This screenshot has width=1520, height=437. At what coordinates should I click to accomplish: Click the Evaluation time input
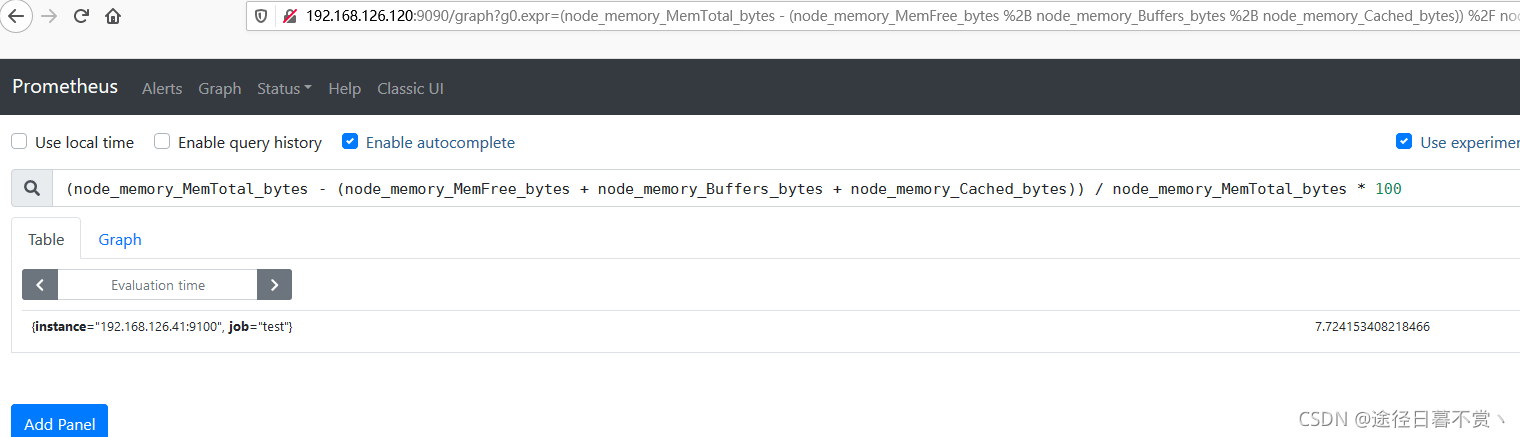tap(158, 285)
